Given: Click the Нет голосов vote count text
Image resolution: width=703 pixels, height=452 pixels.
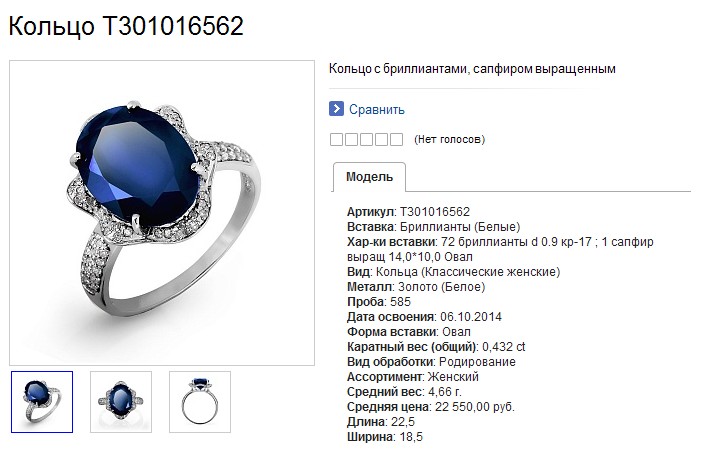Looking at the screenshot, I should (x=449, y=139).
